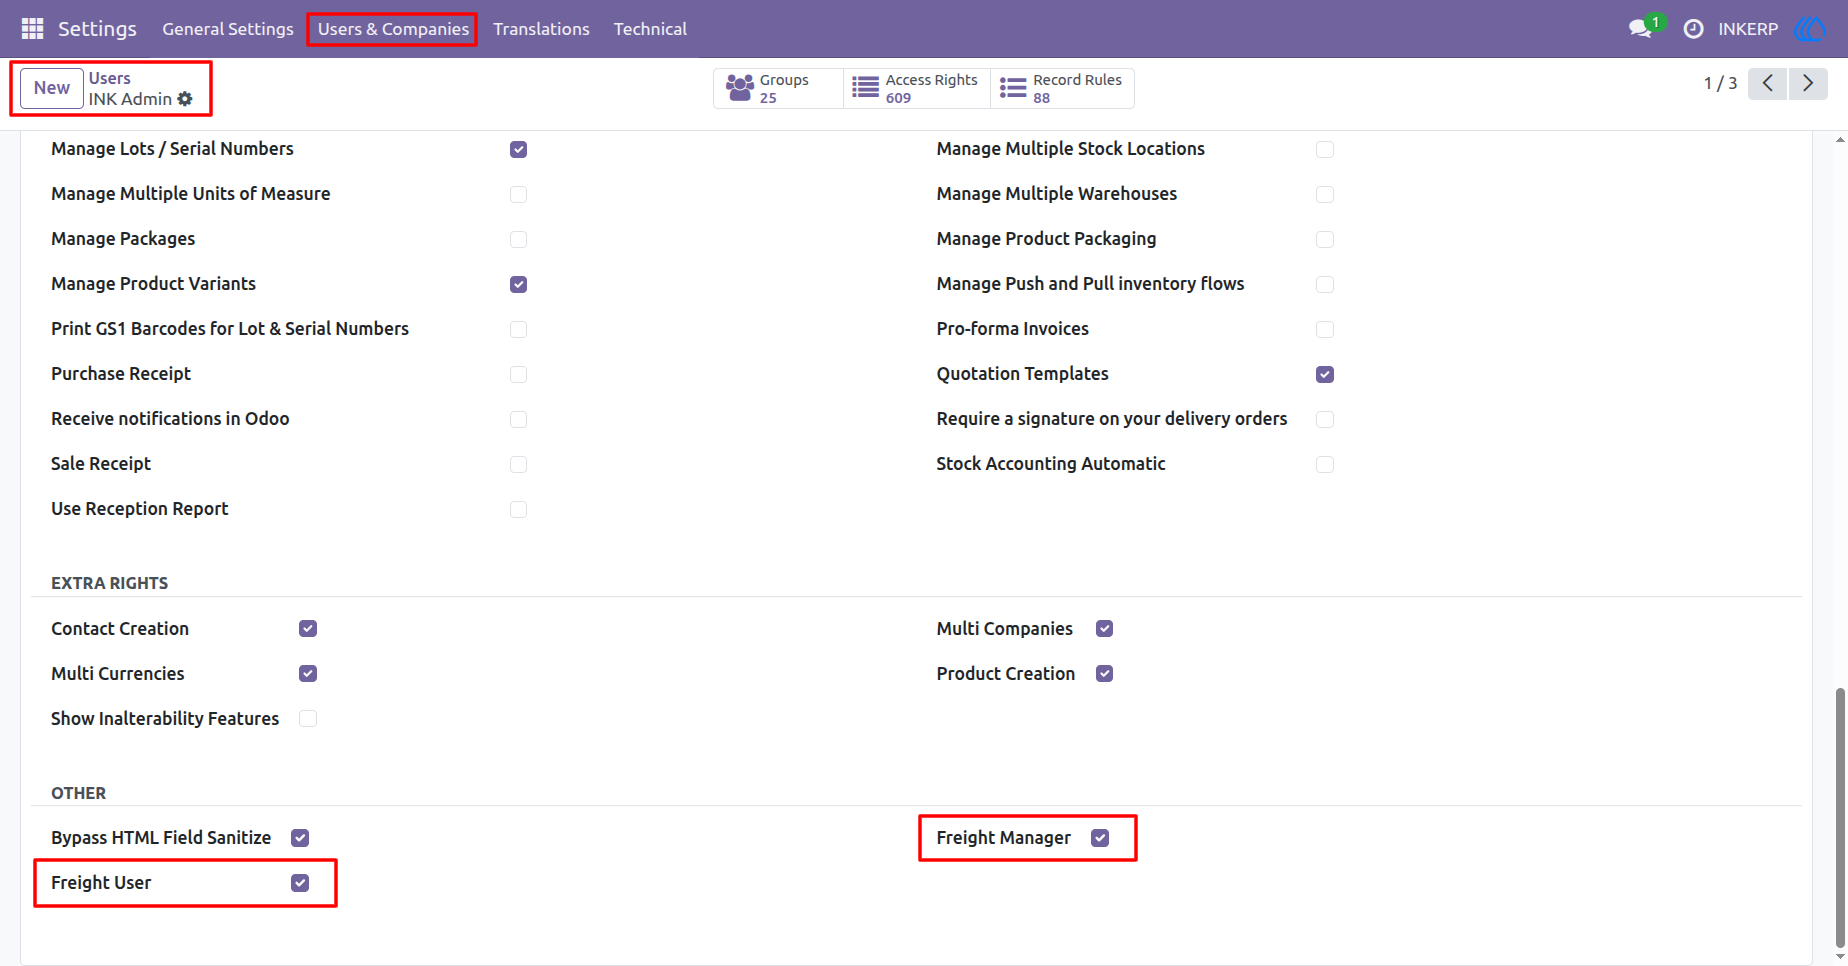This screenshot has width=1848, height=966.
Task: Uncheck Contact Creation checkbox
Action: (308, 629)
